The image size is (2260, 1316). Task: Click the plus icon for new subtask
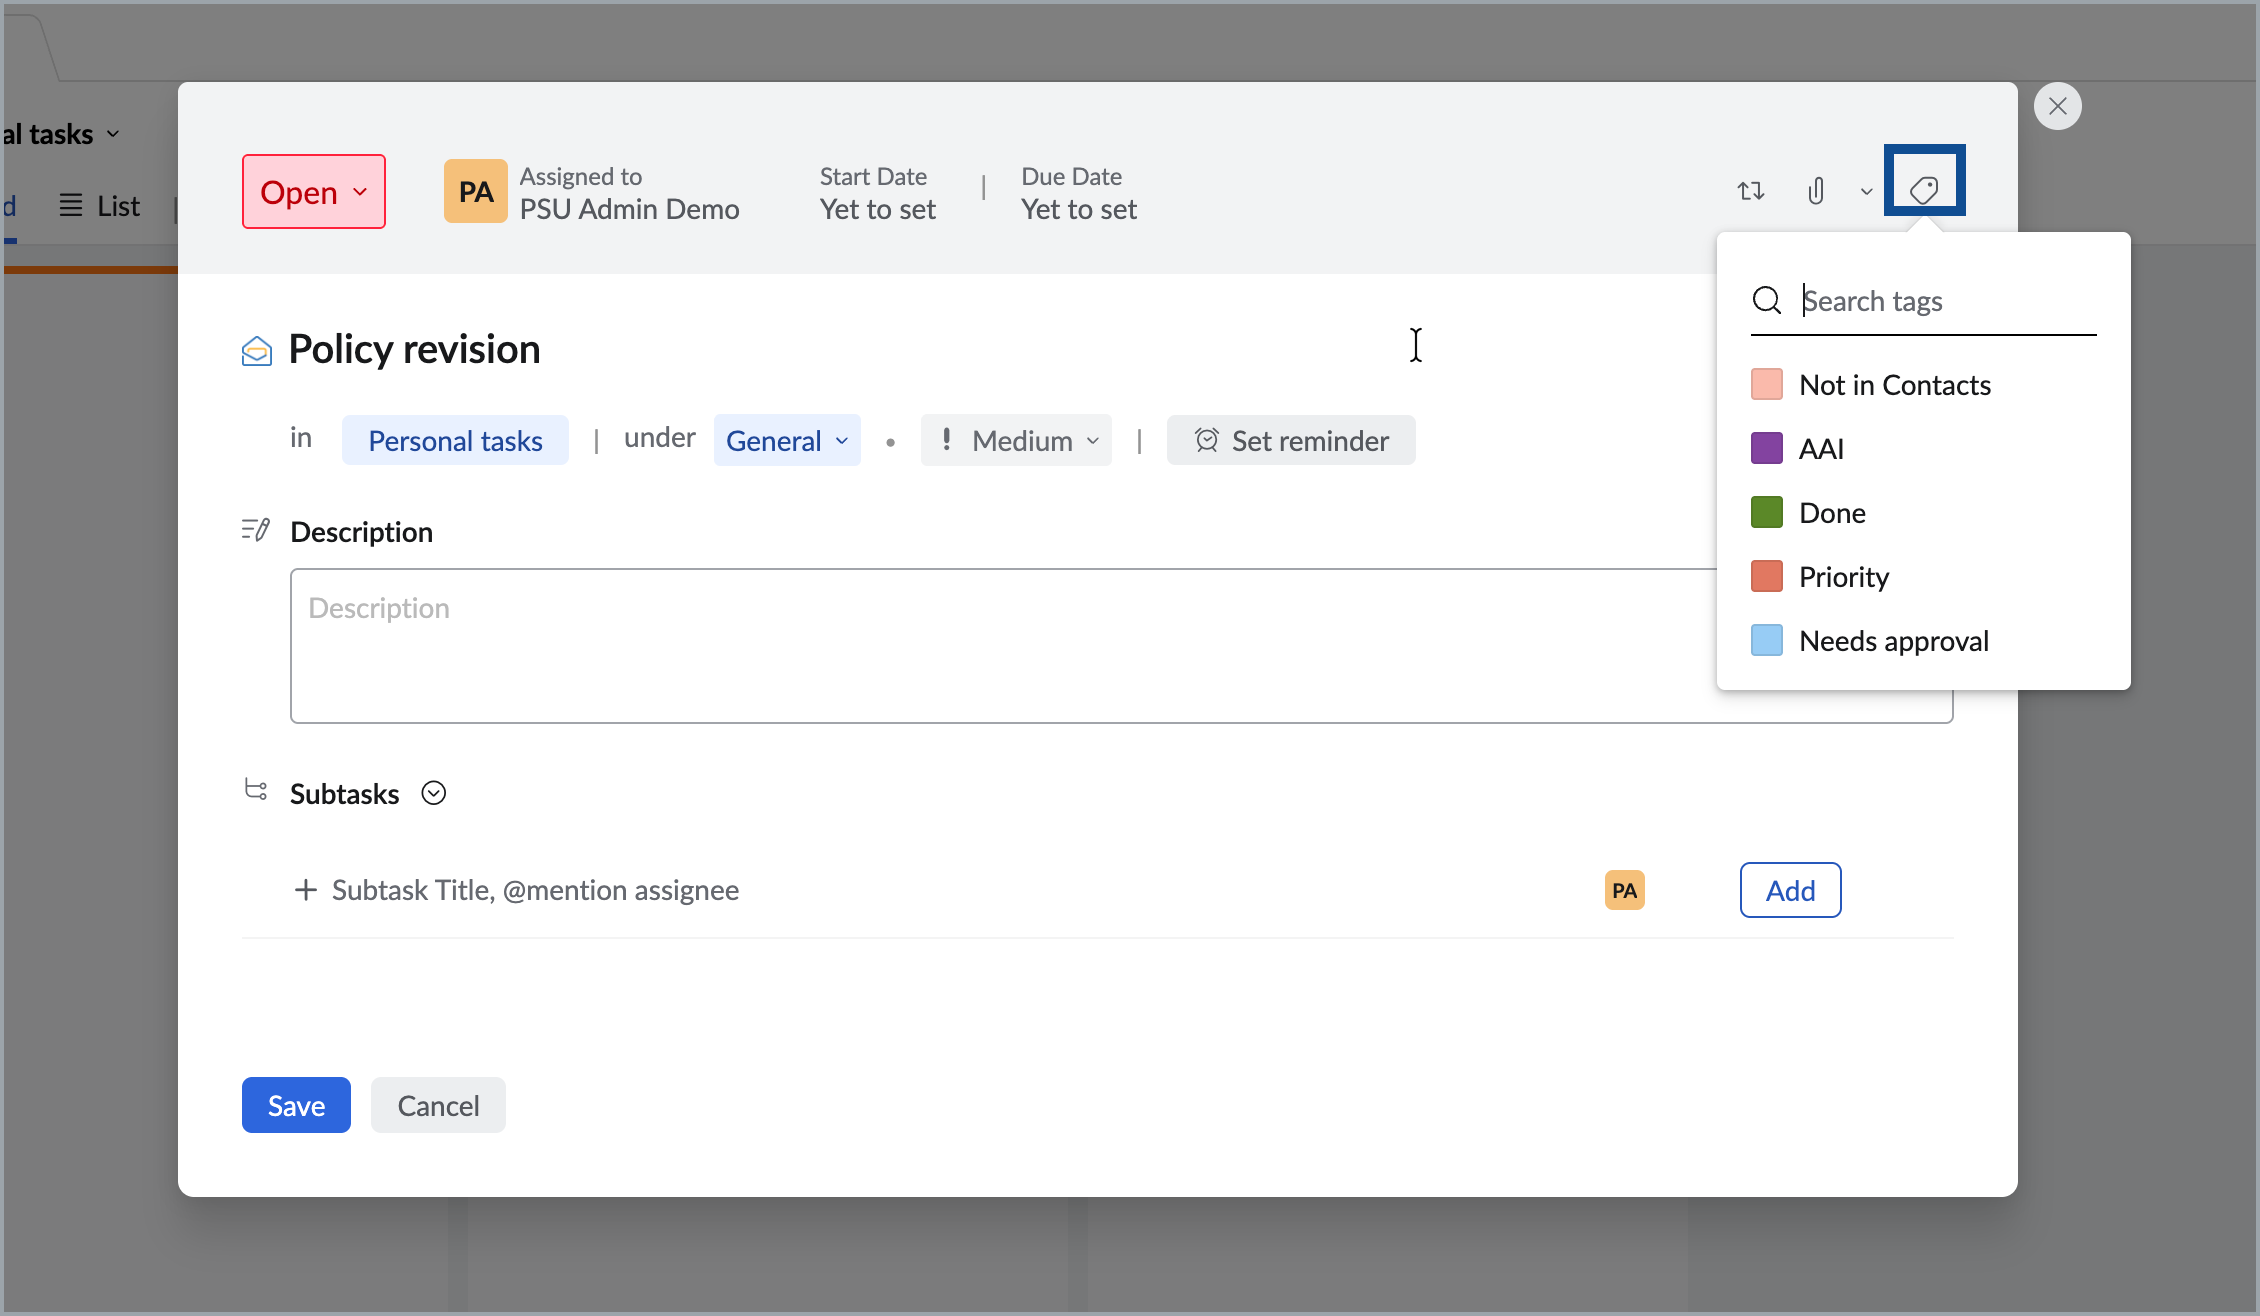click(x=306, y=889)
